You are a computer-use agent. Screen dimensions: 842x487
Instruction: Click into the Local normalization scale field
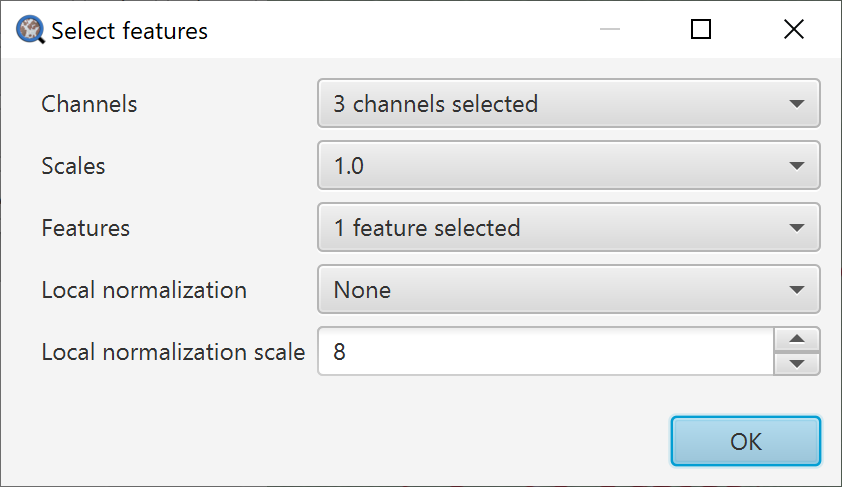546,351
